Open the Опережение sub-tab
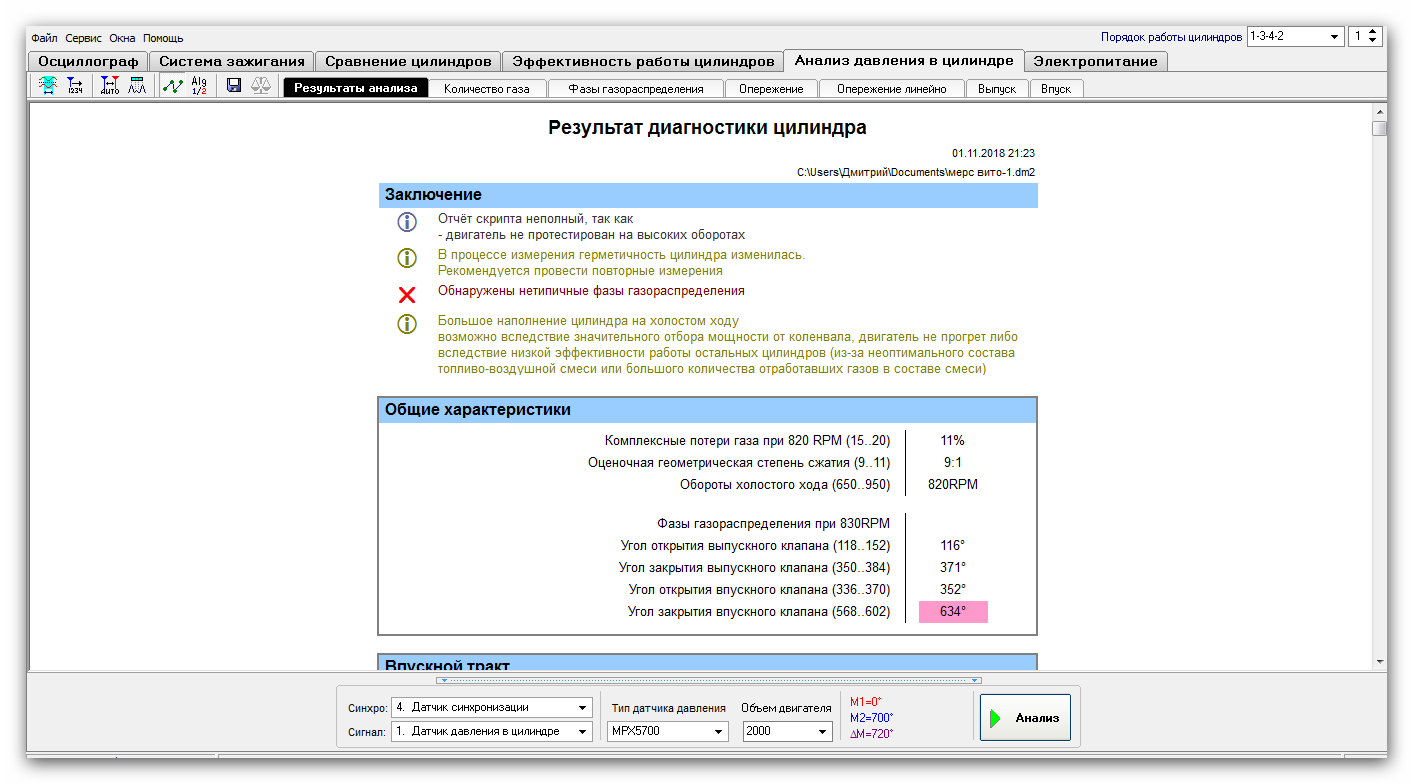Image resolution: width=1413 pixels, height=784 pixels. [x=771, y=88]
